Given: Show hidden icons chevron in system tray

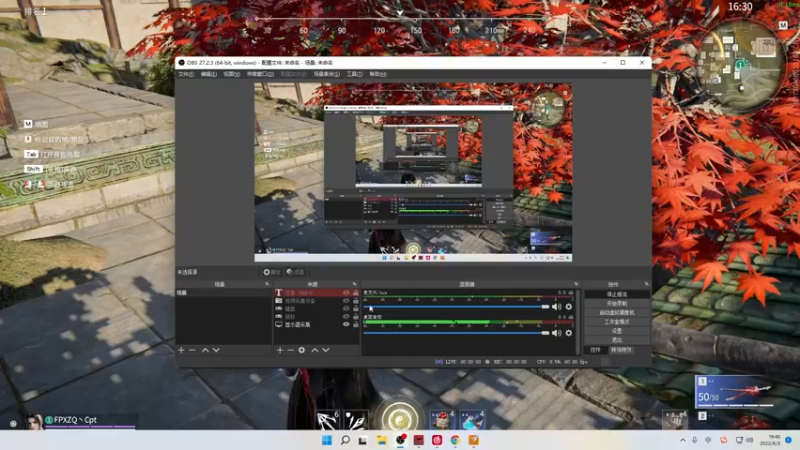Looking at the screenshot, I should point(683,440).
